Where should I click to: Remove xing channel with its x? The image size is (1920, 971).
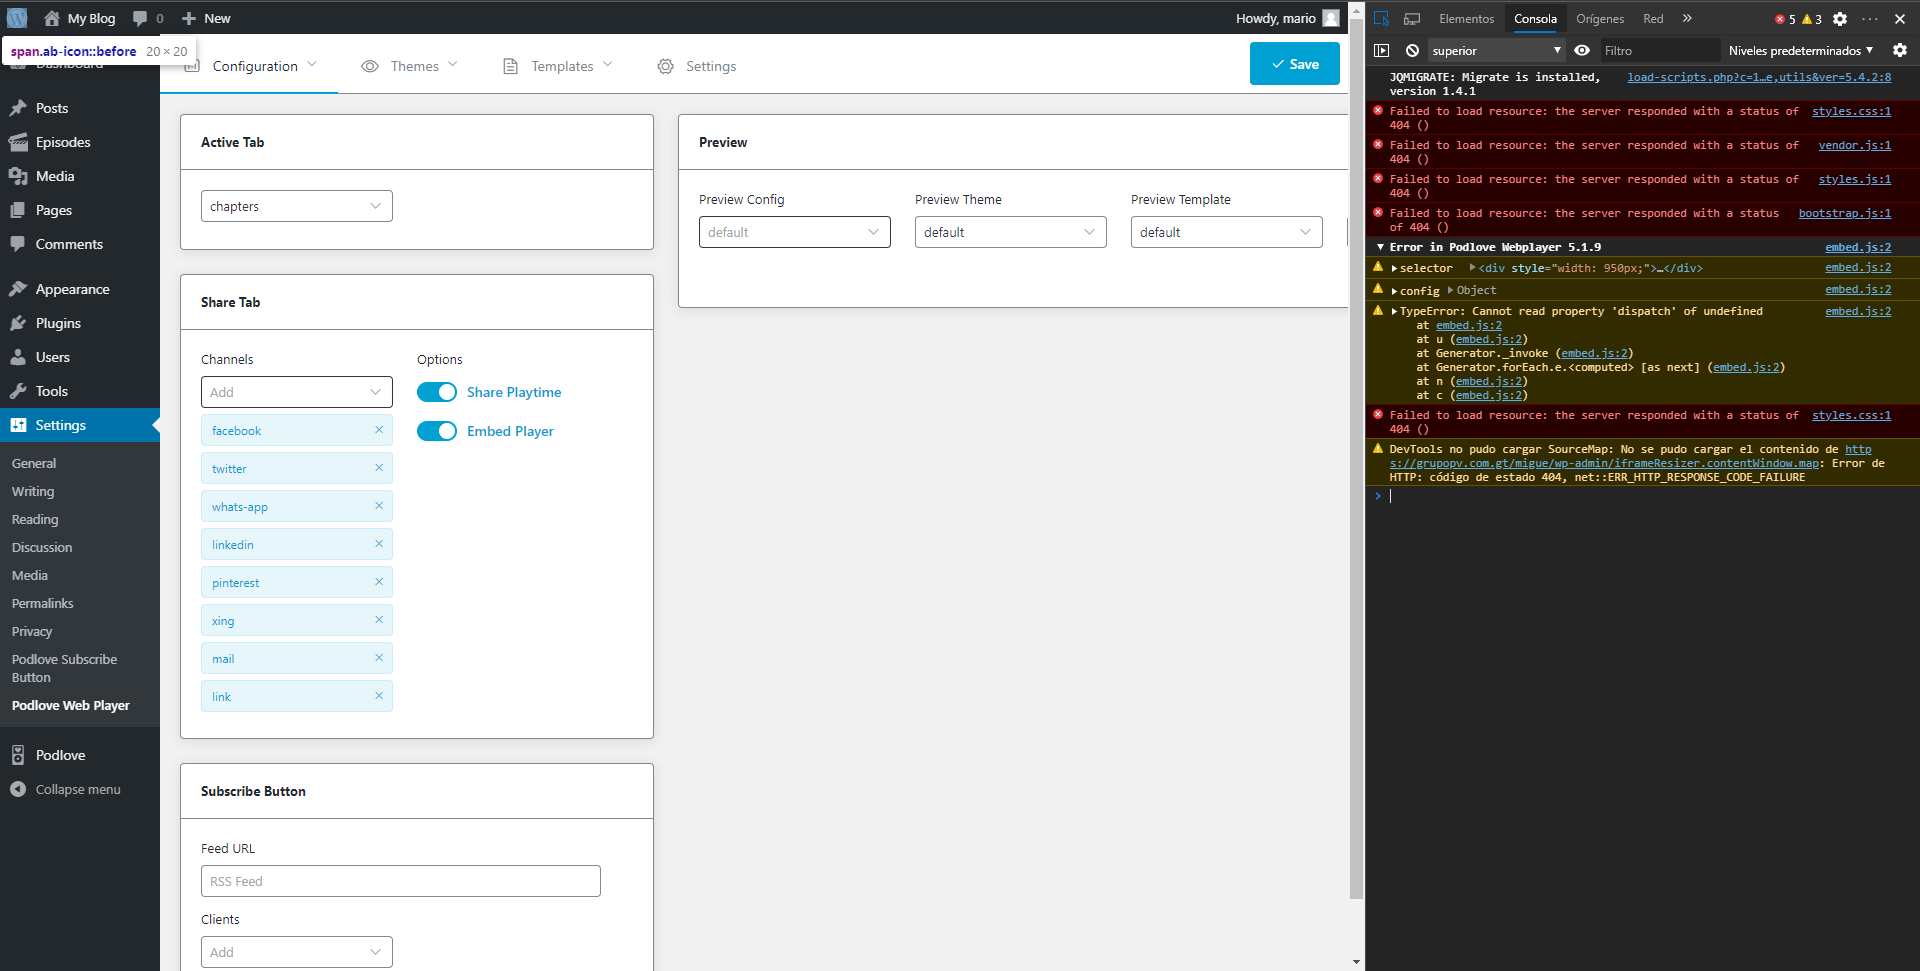click(379, 620)
